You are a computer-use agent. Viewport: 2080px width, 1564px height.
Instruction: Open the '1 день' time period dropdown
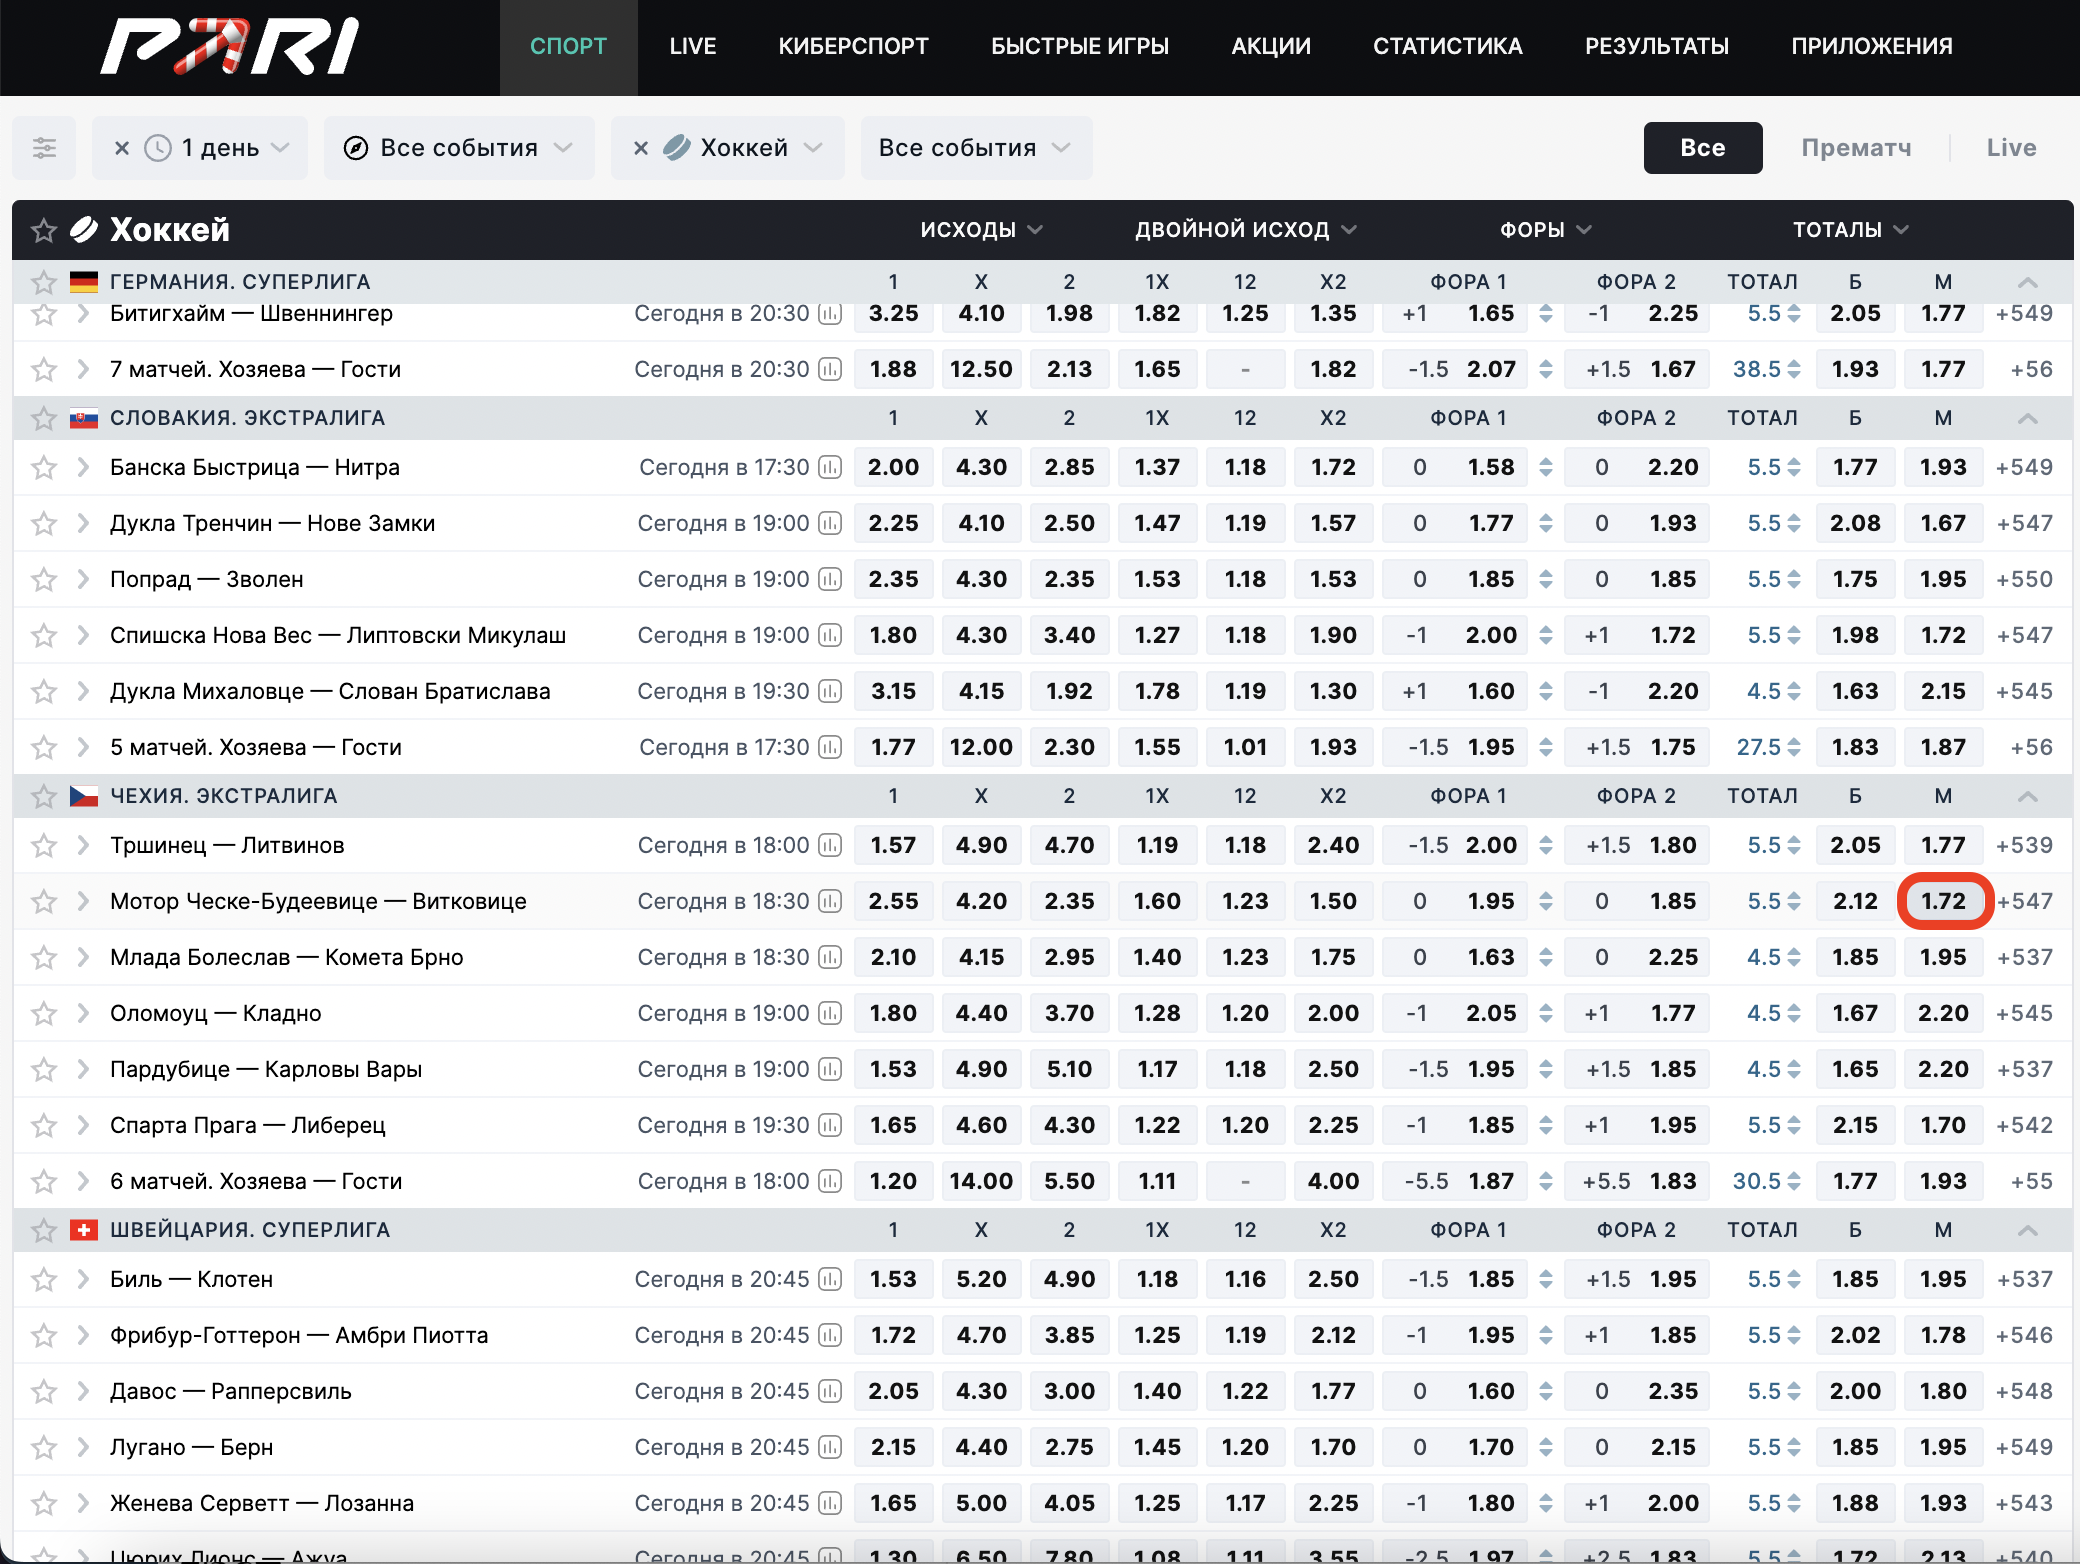[220, 148]
